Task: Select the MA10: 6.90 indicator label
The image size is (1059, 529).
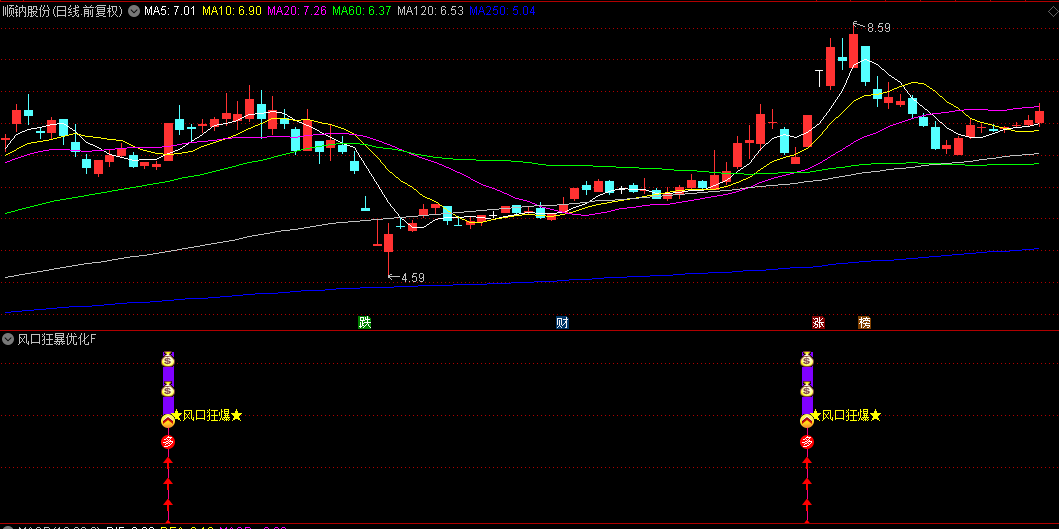Action: (231, 11)
